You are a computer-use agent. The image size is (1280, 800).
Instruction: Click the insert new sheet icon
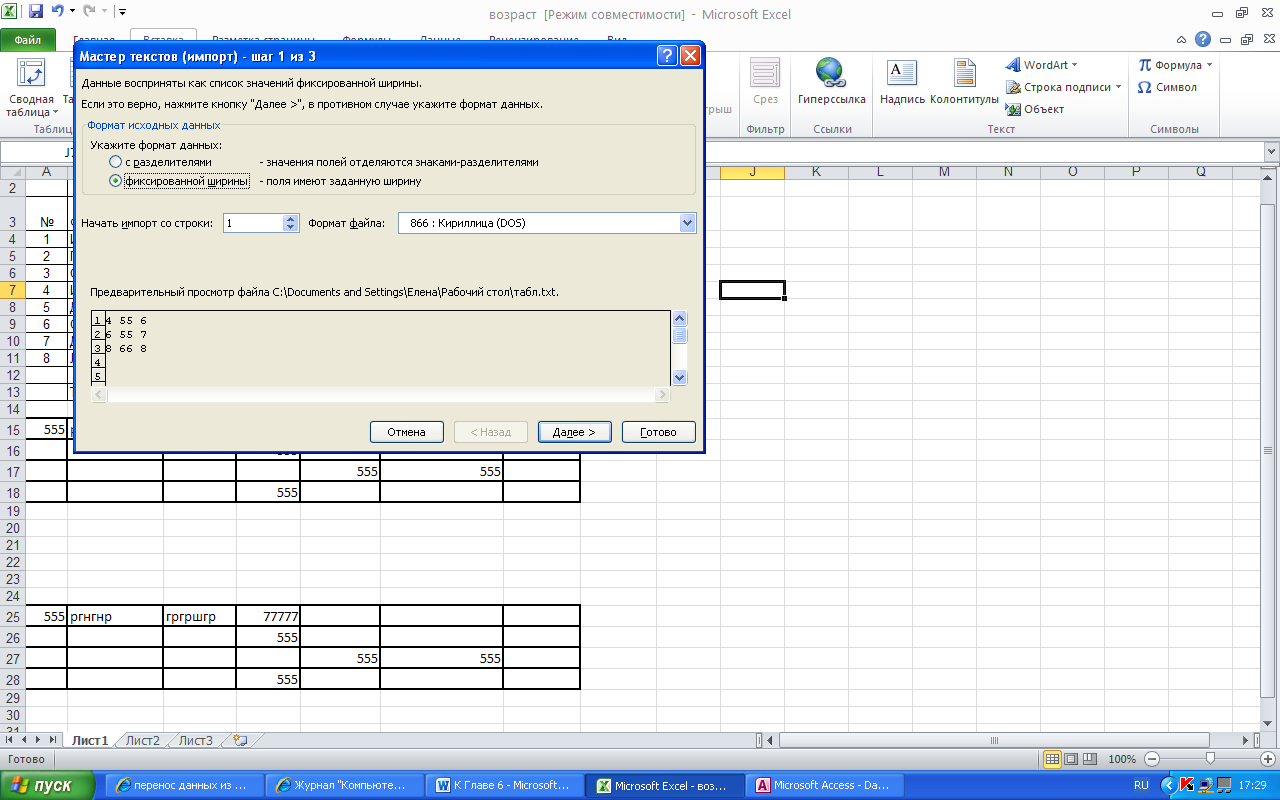(x=239, y=740)
